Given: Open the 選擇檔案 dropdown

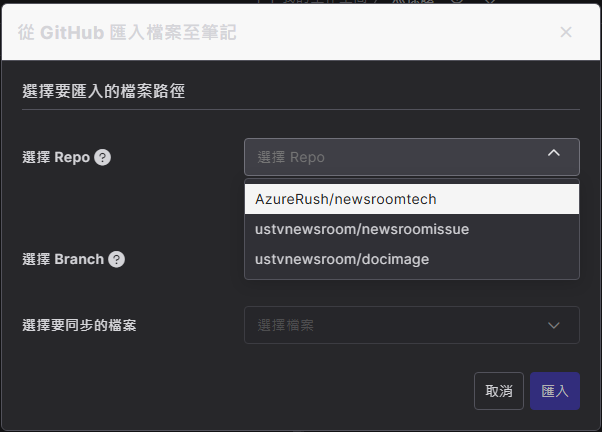Looking at the screenshot, I should 412,325.
